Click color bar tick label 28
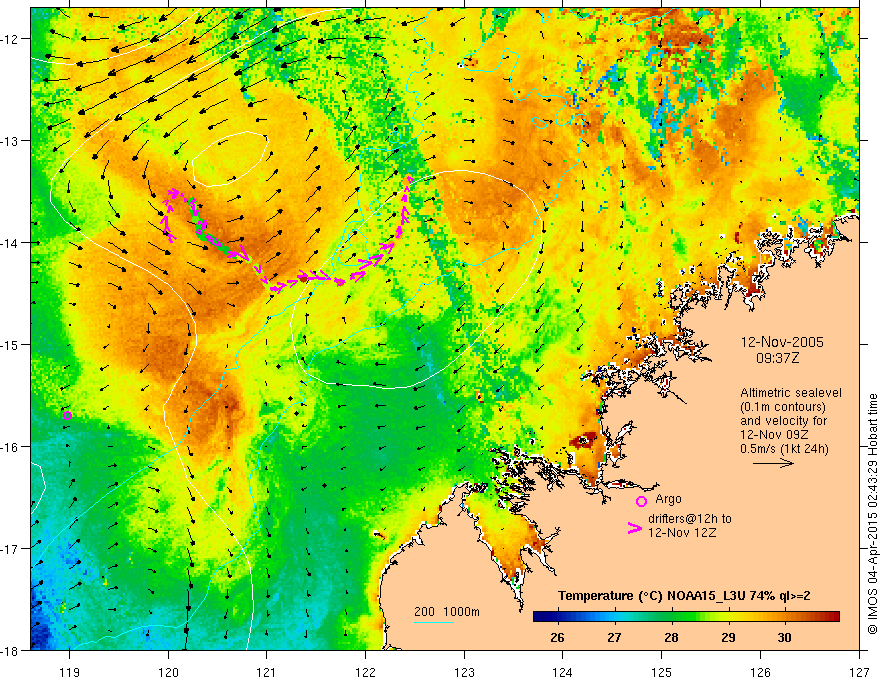The height and width of the screenshot is (680, 880). tap(671, 637)
